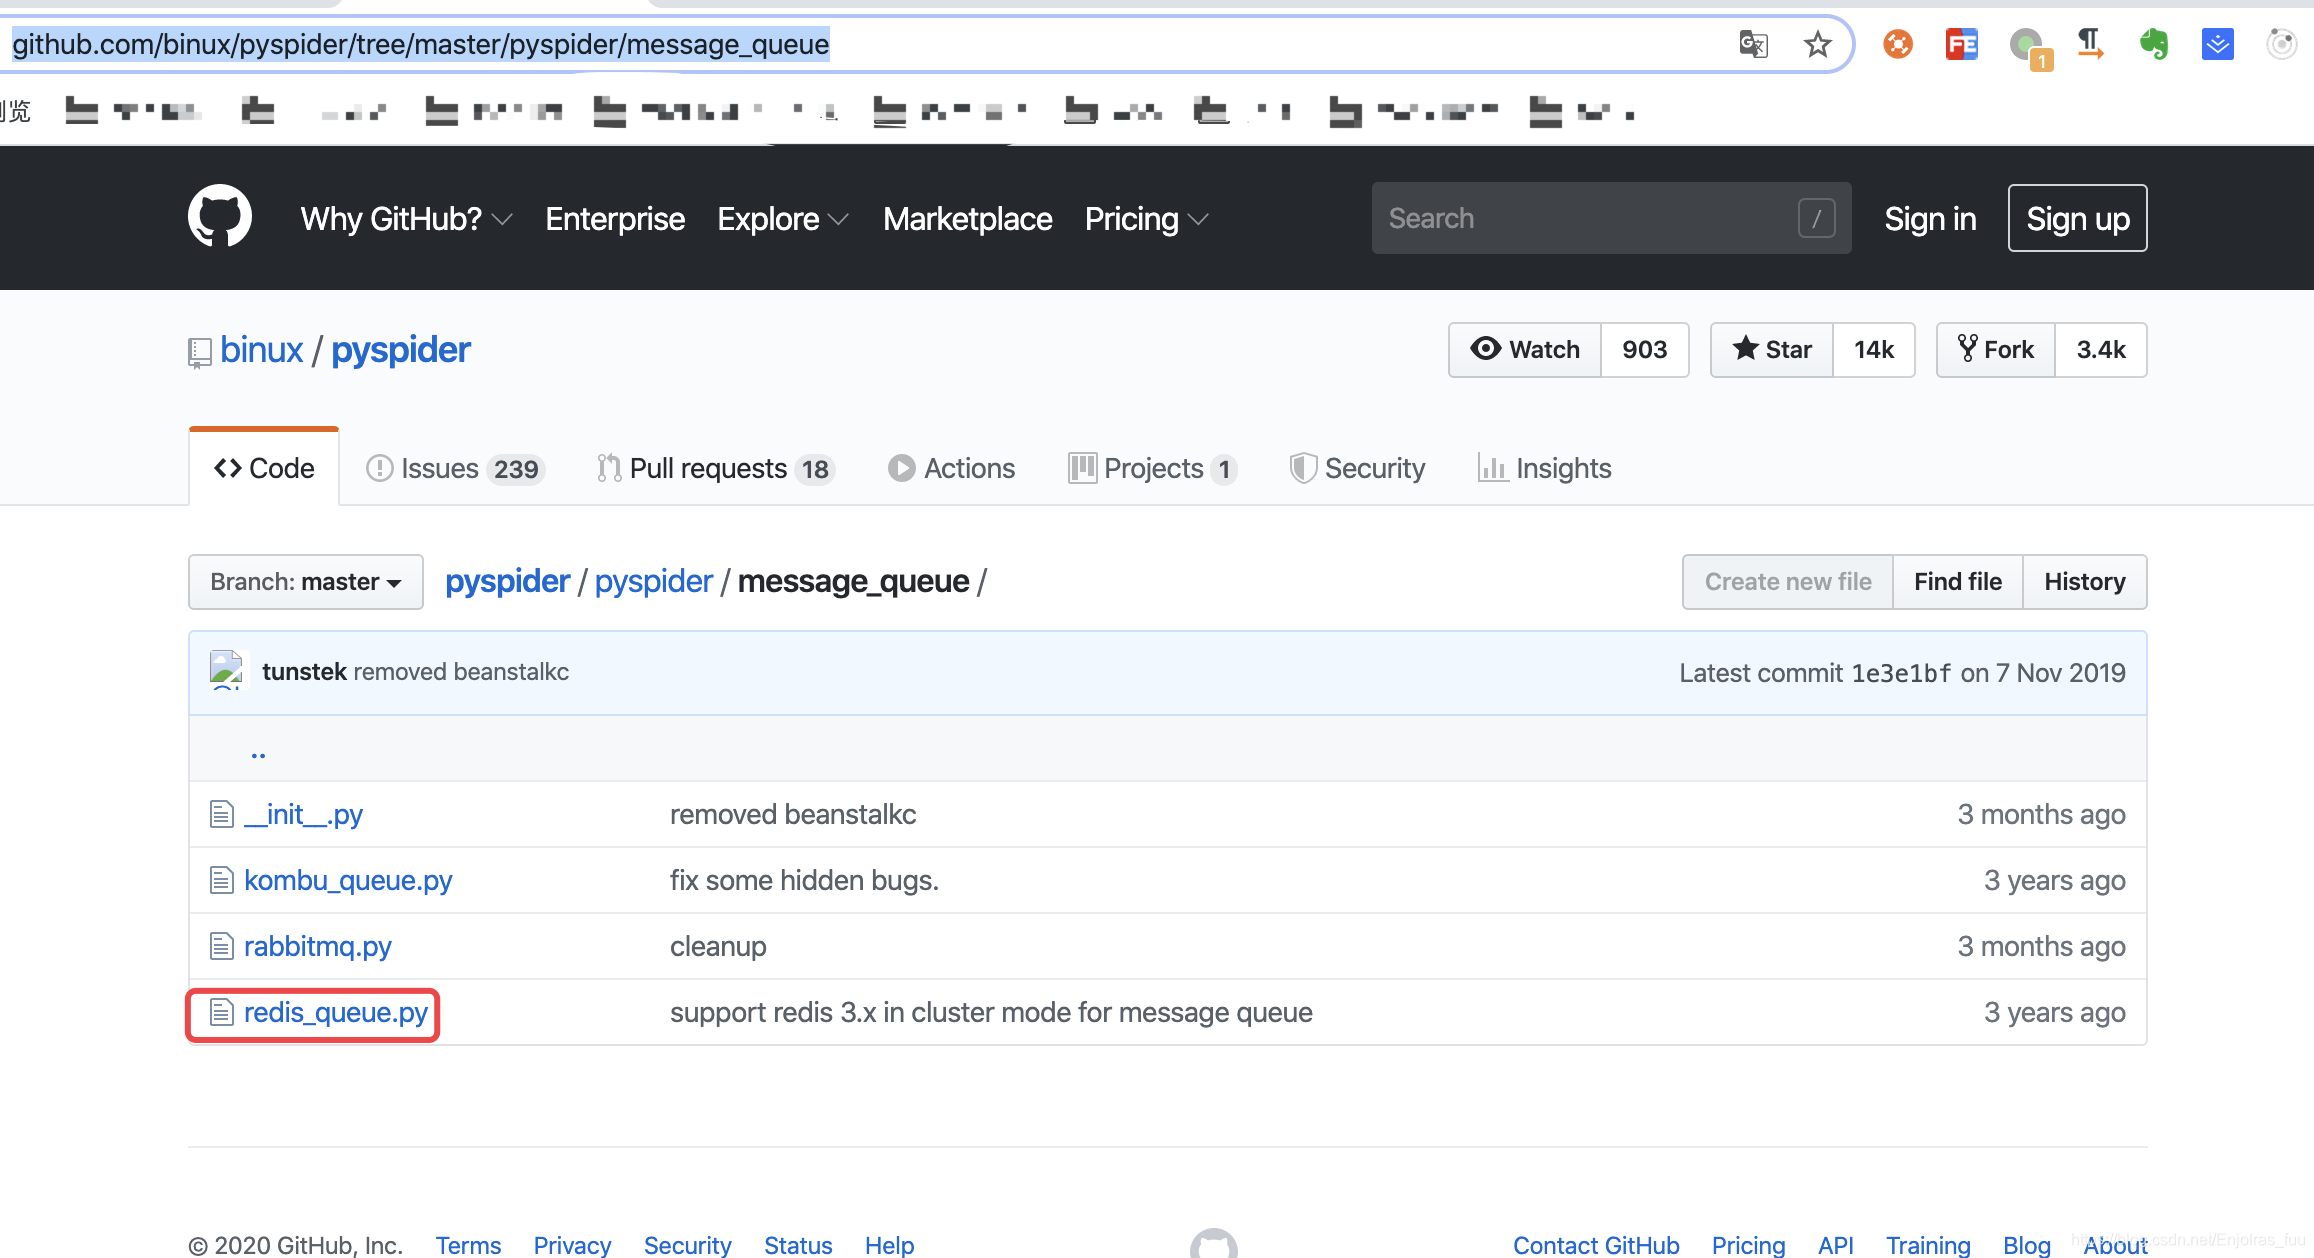Switch to the Security tab
The image size is (2314, 1258).
(x=1357, y=468)
